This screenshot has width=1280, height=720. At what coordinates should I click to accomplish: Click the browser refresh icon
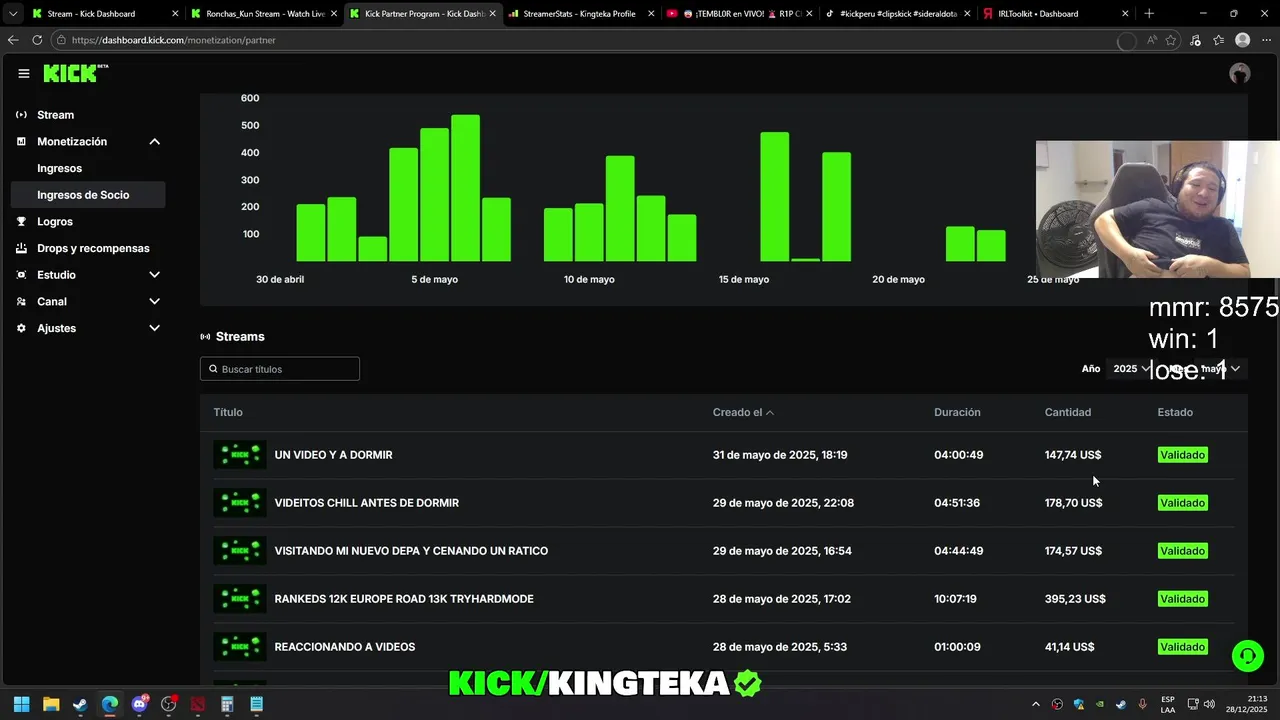coord(37,40)
